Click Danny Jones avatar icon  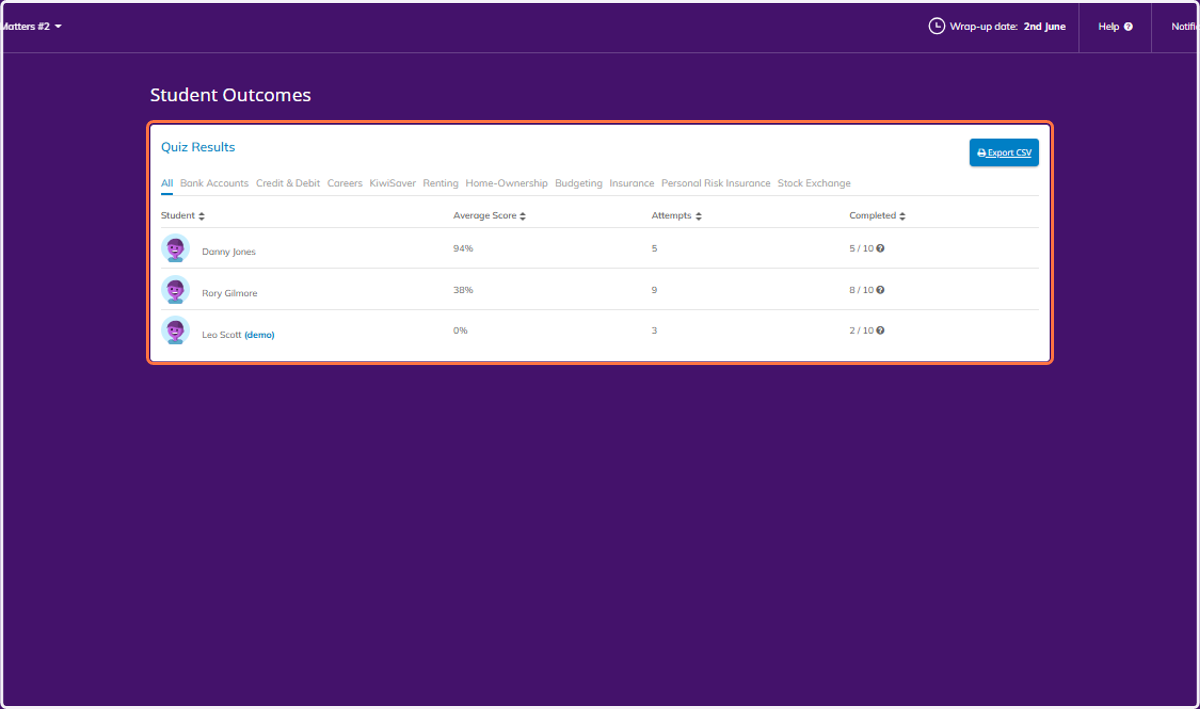click(175, 248)
